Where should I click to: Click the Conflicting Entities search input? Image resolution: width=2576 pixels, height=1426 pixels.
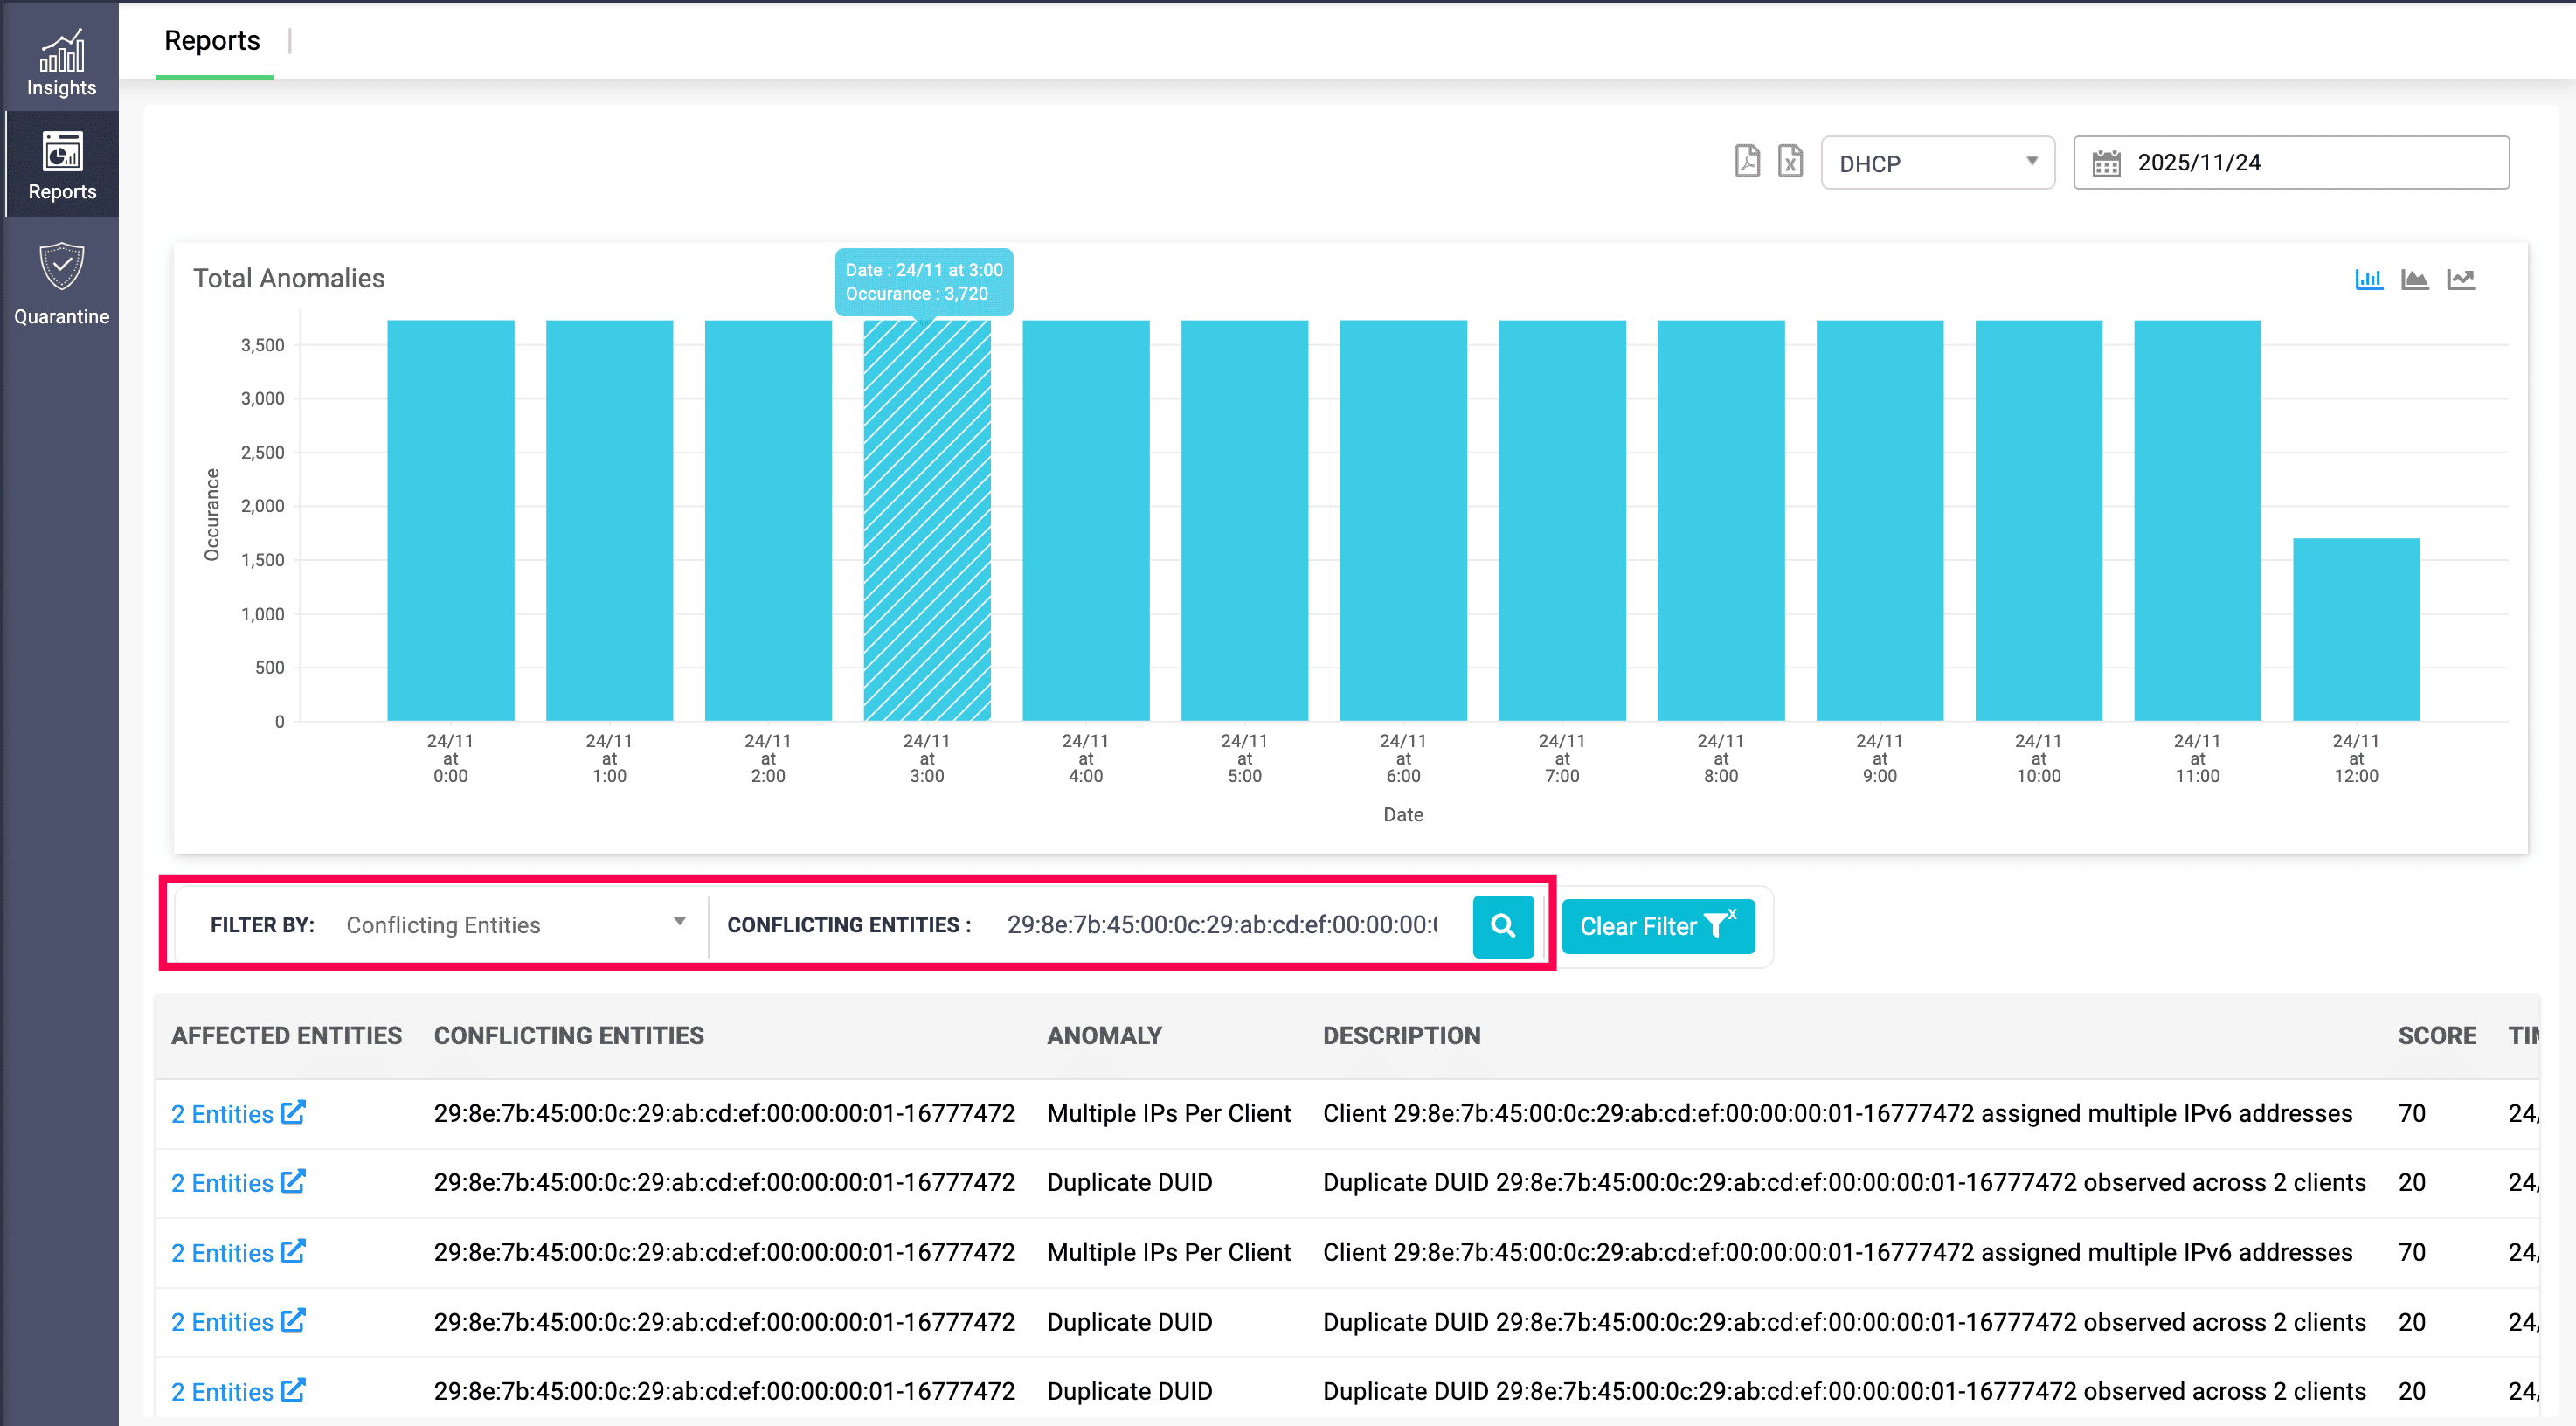[x=1222, y=925]
